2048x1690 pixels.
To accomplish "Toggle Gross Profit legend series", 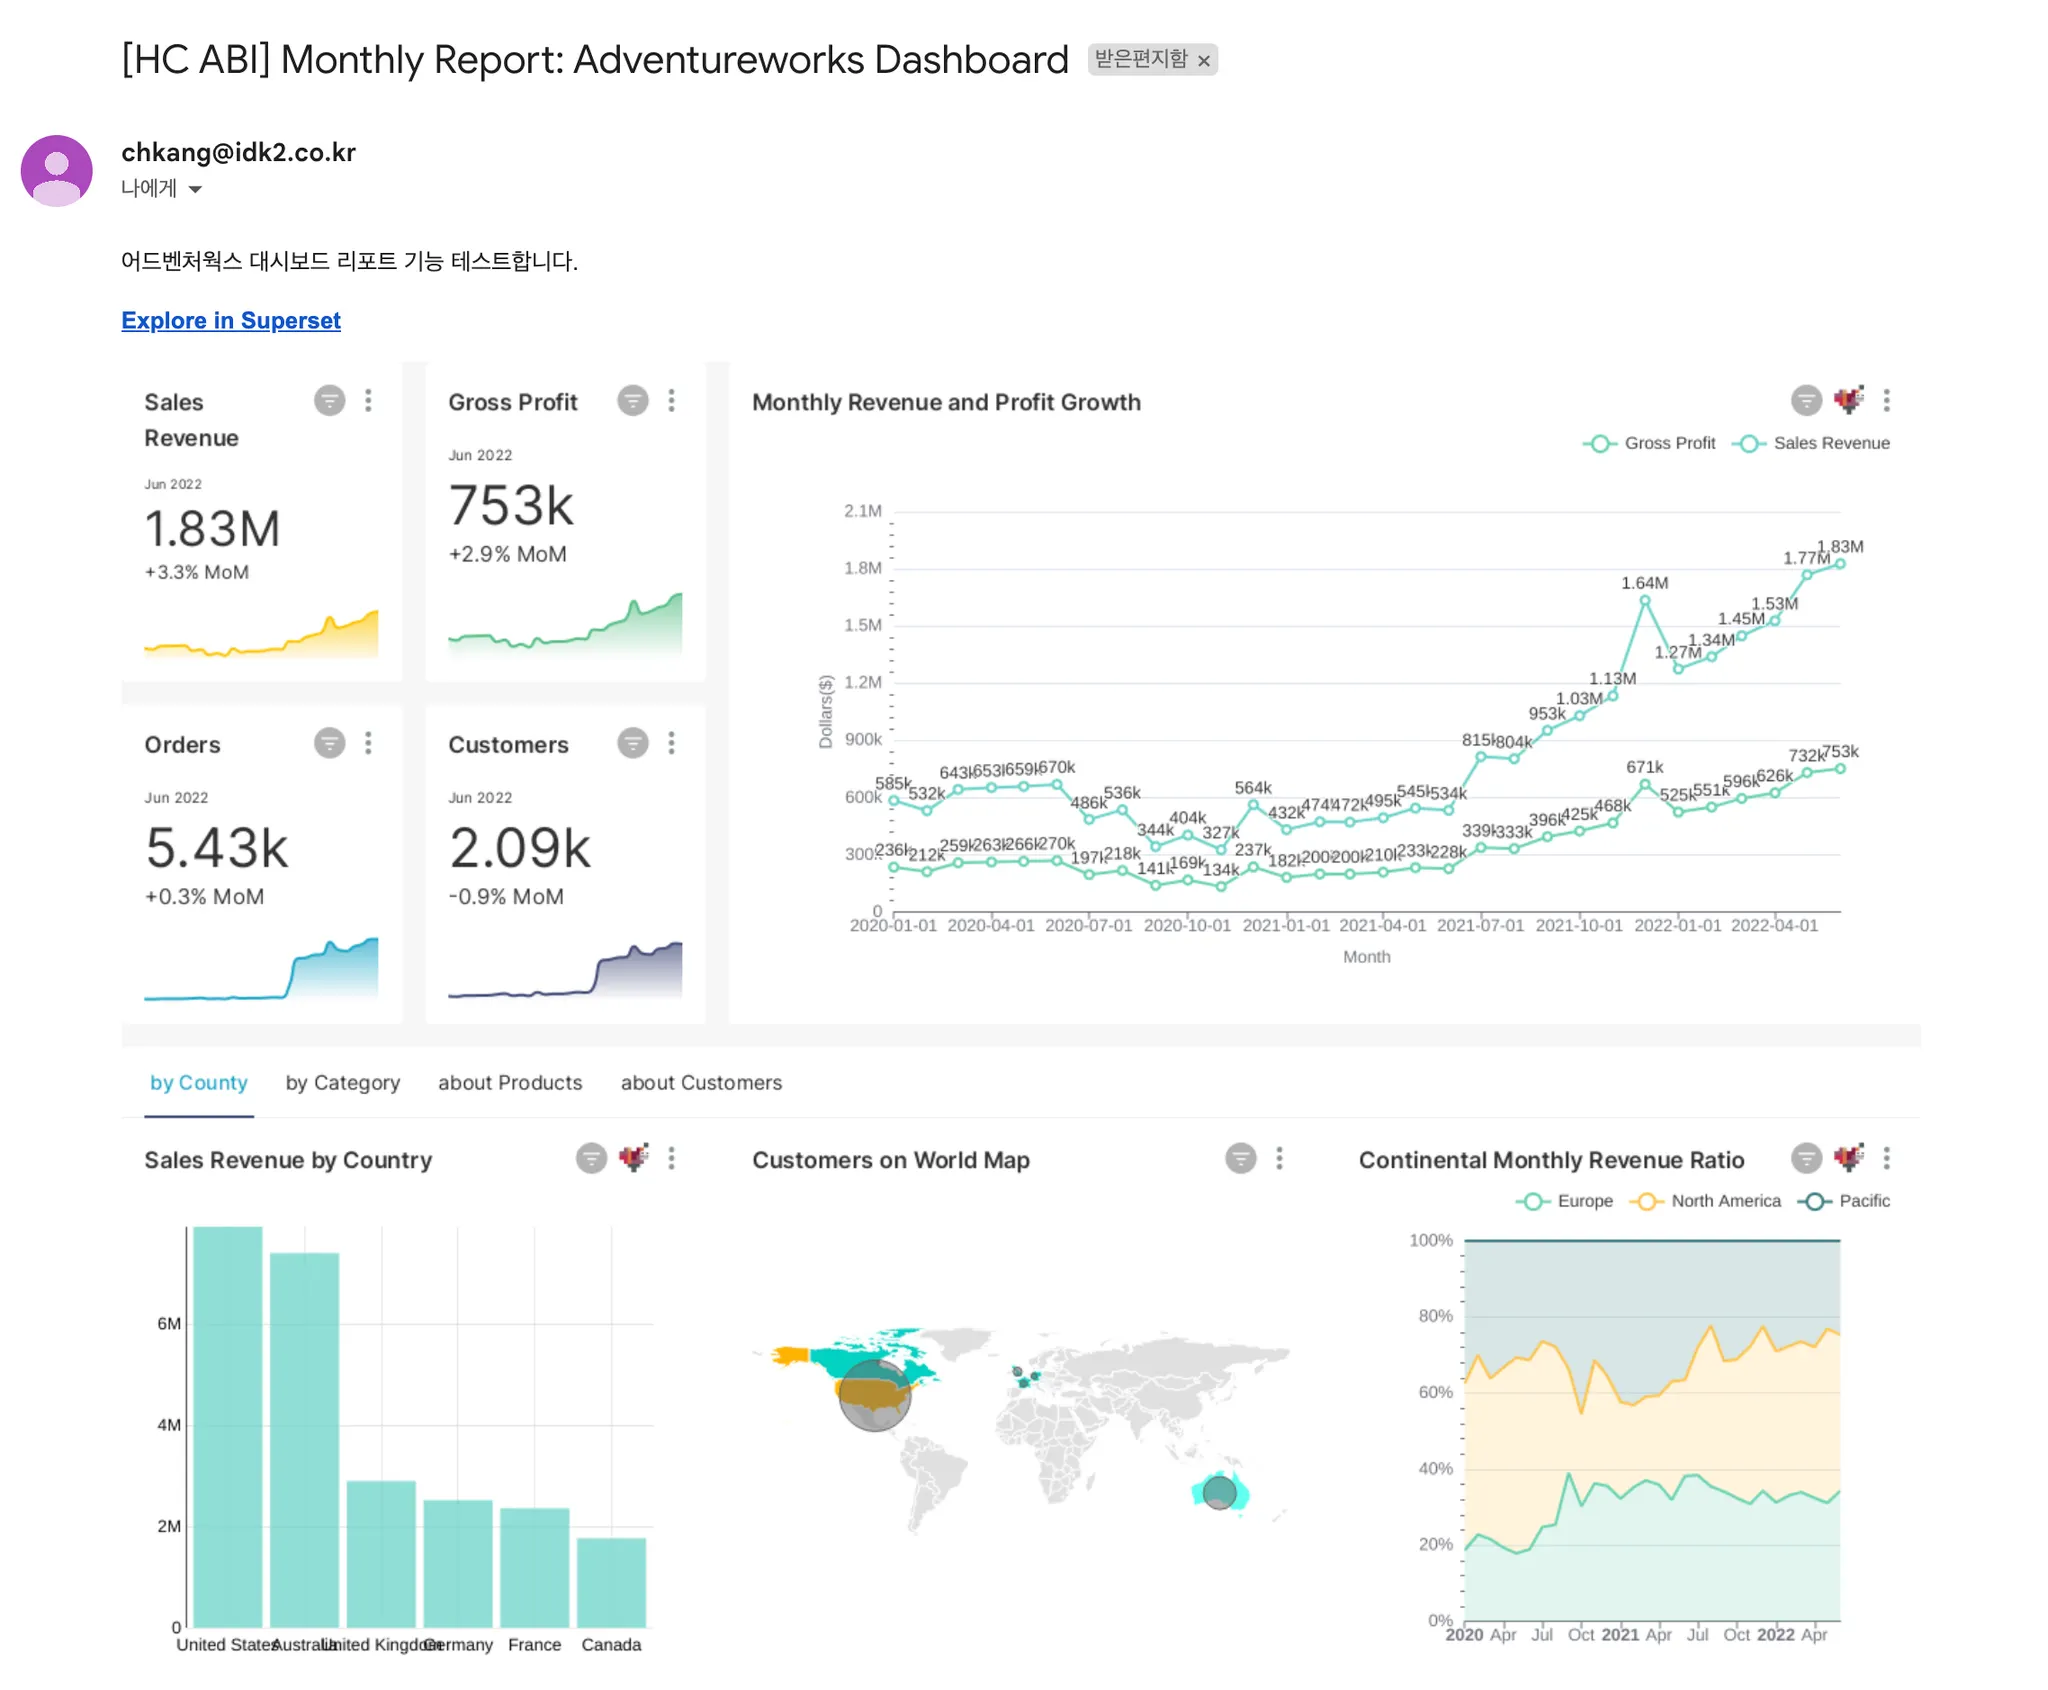I will coord(1650,444).
